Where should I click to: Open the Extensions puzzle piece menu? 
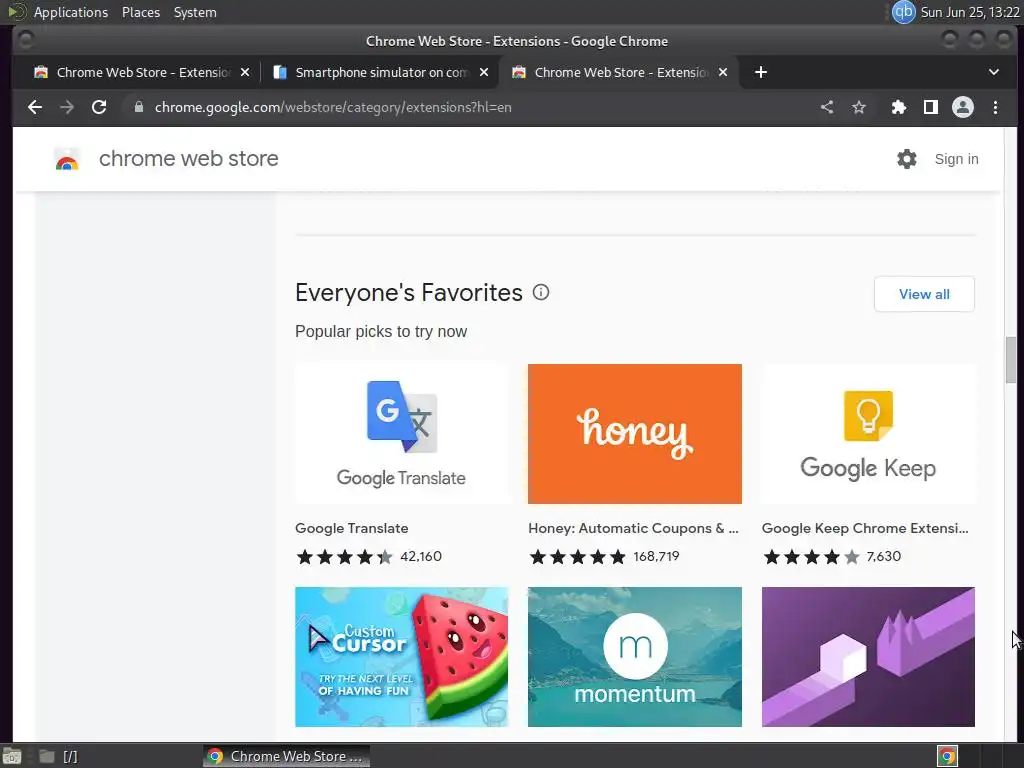[x=899, y=107]
